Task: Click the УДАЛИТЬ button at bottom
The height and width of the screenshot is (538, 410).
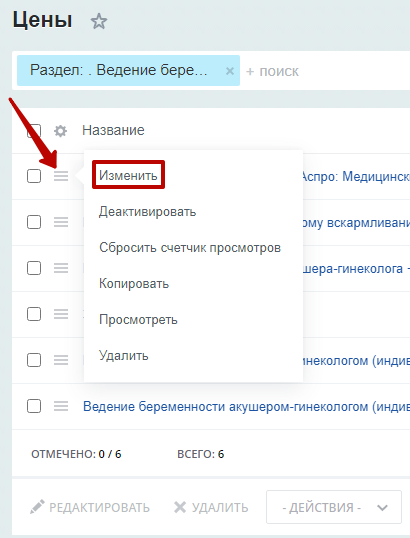Action: 211,507
